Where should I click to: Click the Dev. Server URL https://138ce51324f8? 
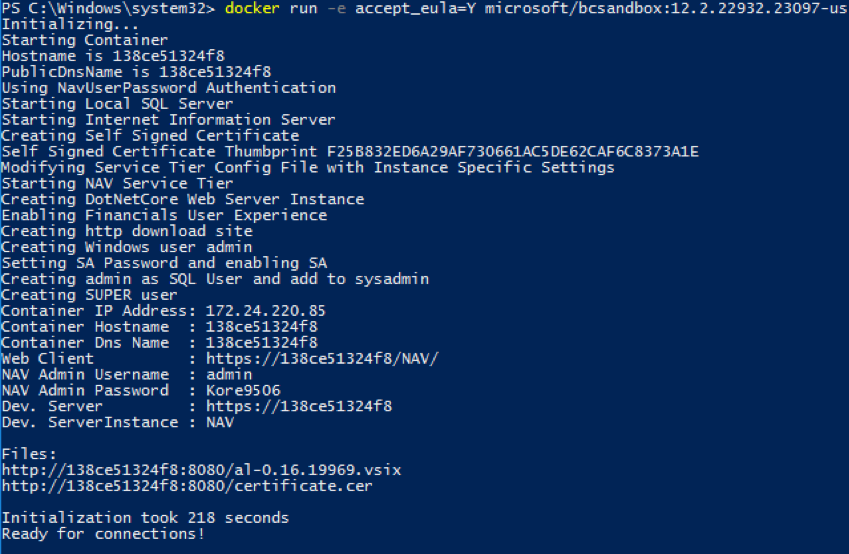(299, 406)
